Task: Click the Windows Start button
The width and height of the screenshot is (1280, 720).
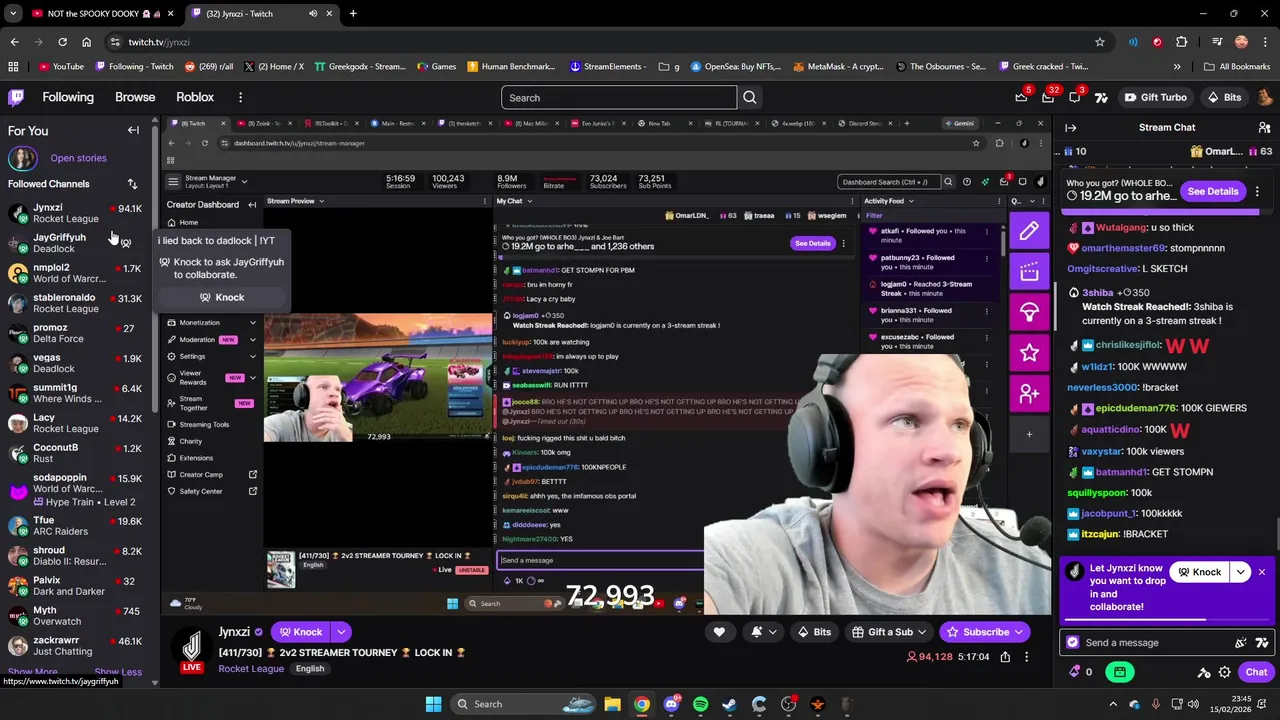Action: click(433, 704)
